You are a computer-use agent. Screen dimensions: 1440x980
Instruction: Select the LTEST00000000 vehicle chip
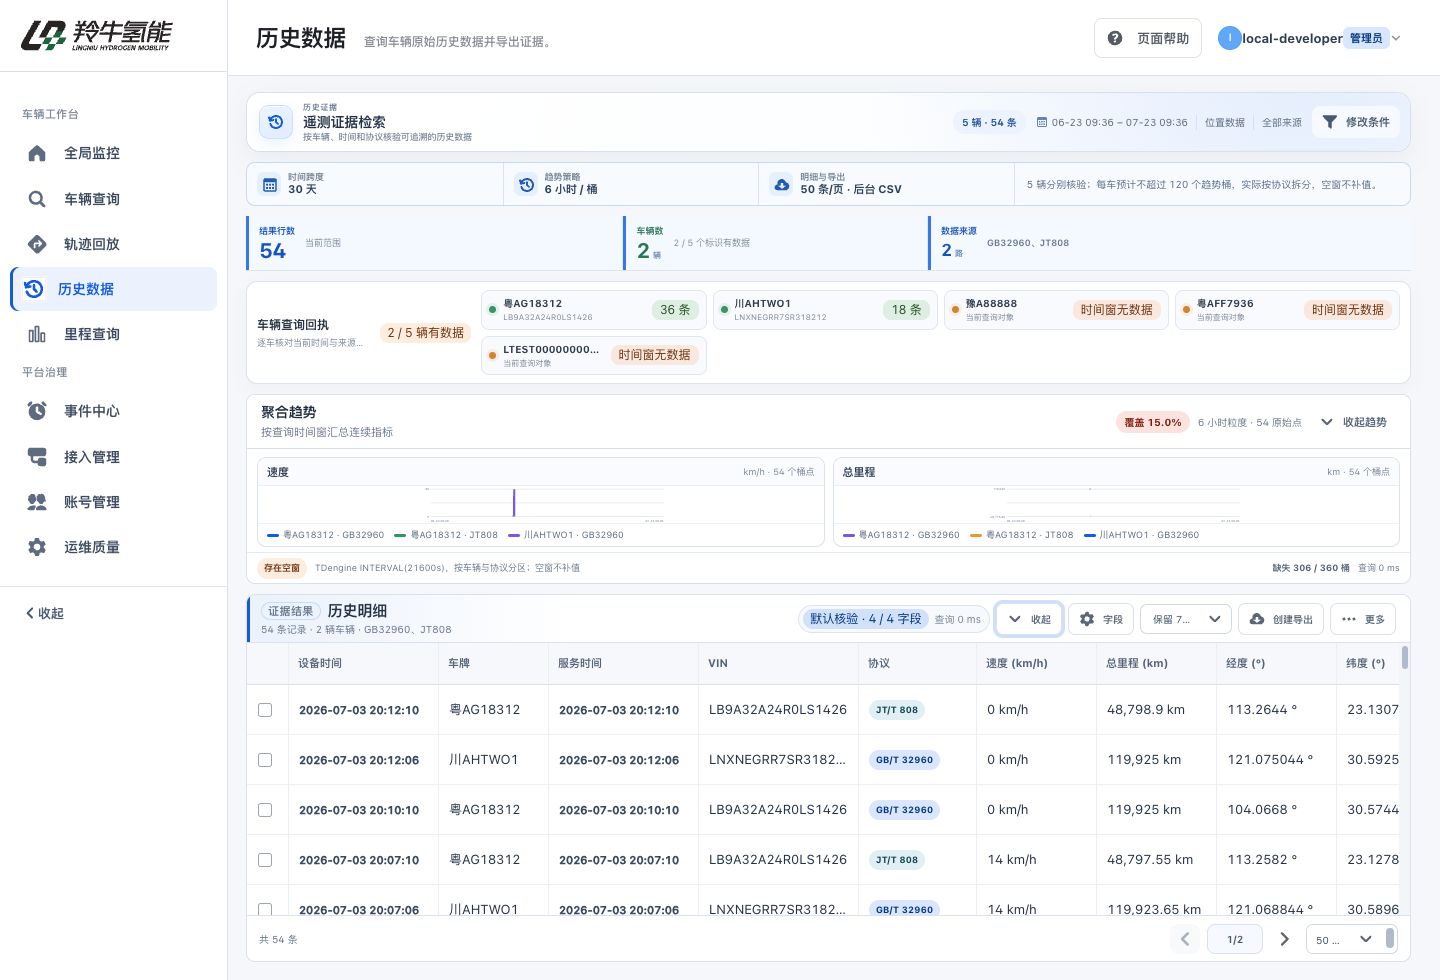pos(594,355)
